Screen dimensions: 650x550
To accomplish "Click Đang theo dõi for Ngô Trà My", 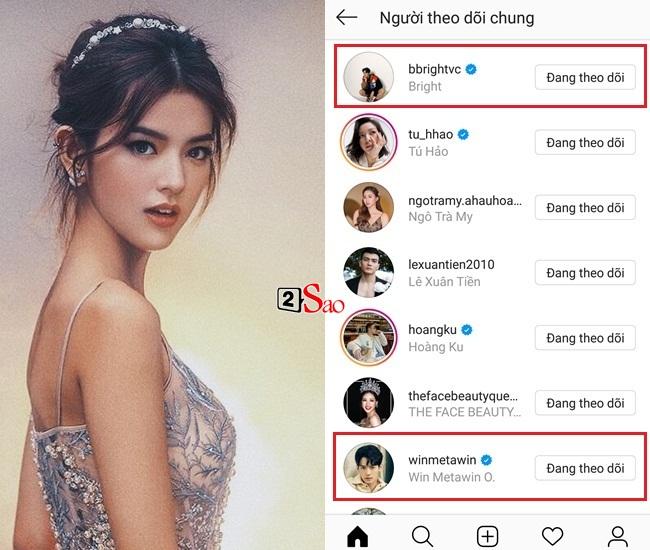I will [585, 207].
